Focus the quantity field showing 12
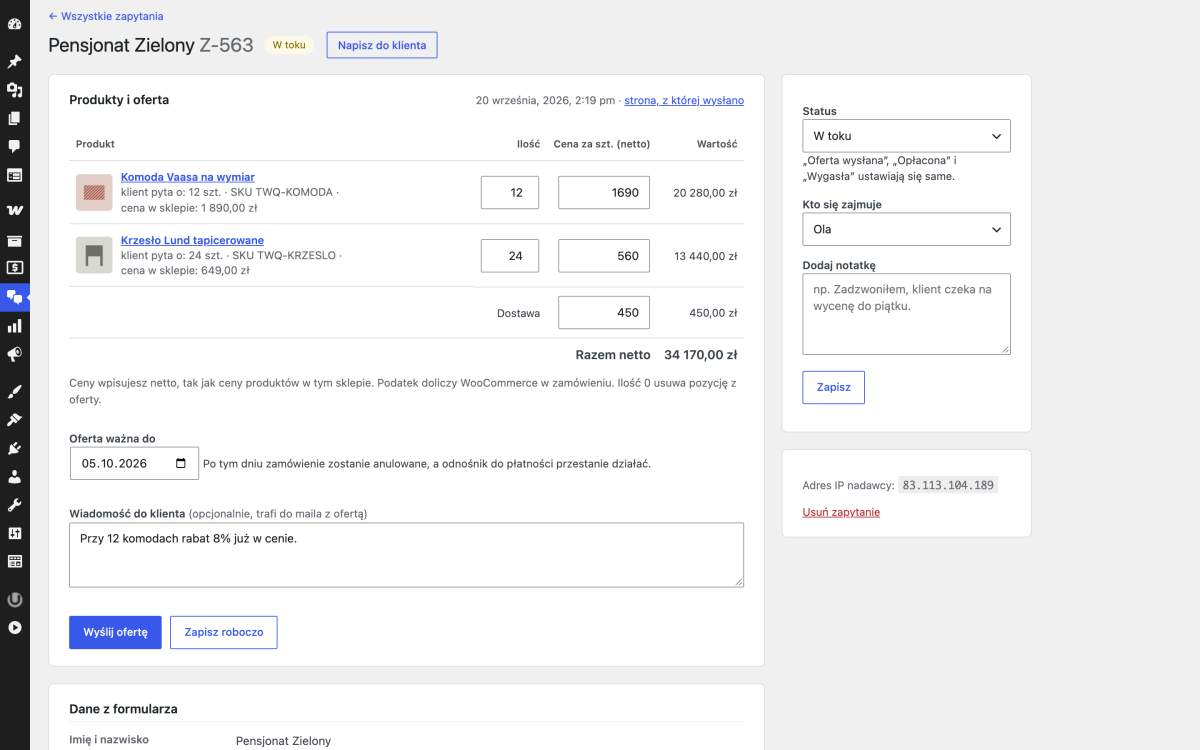Screen dimensions: 1200x750 [510, 193]
